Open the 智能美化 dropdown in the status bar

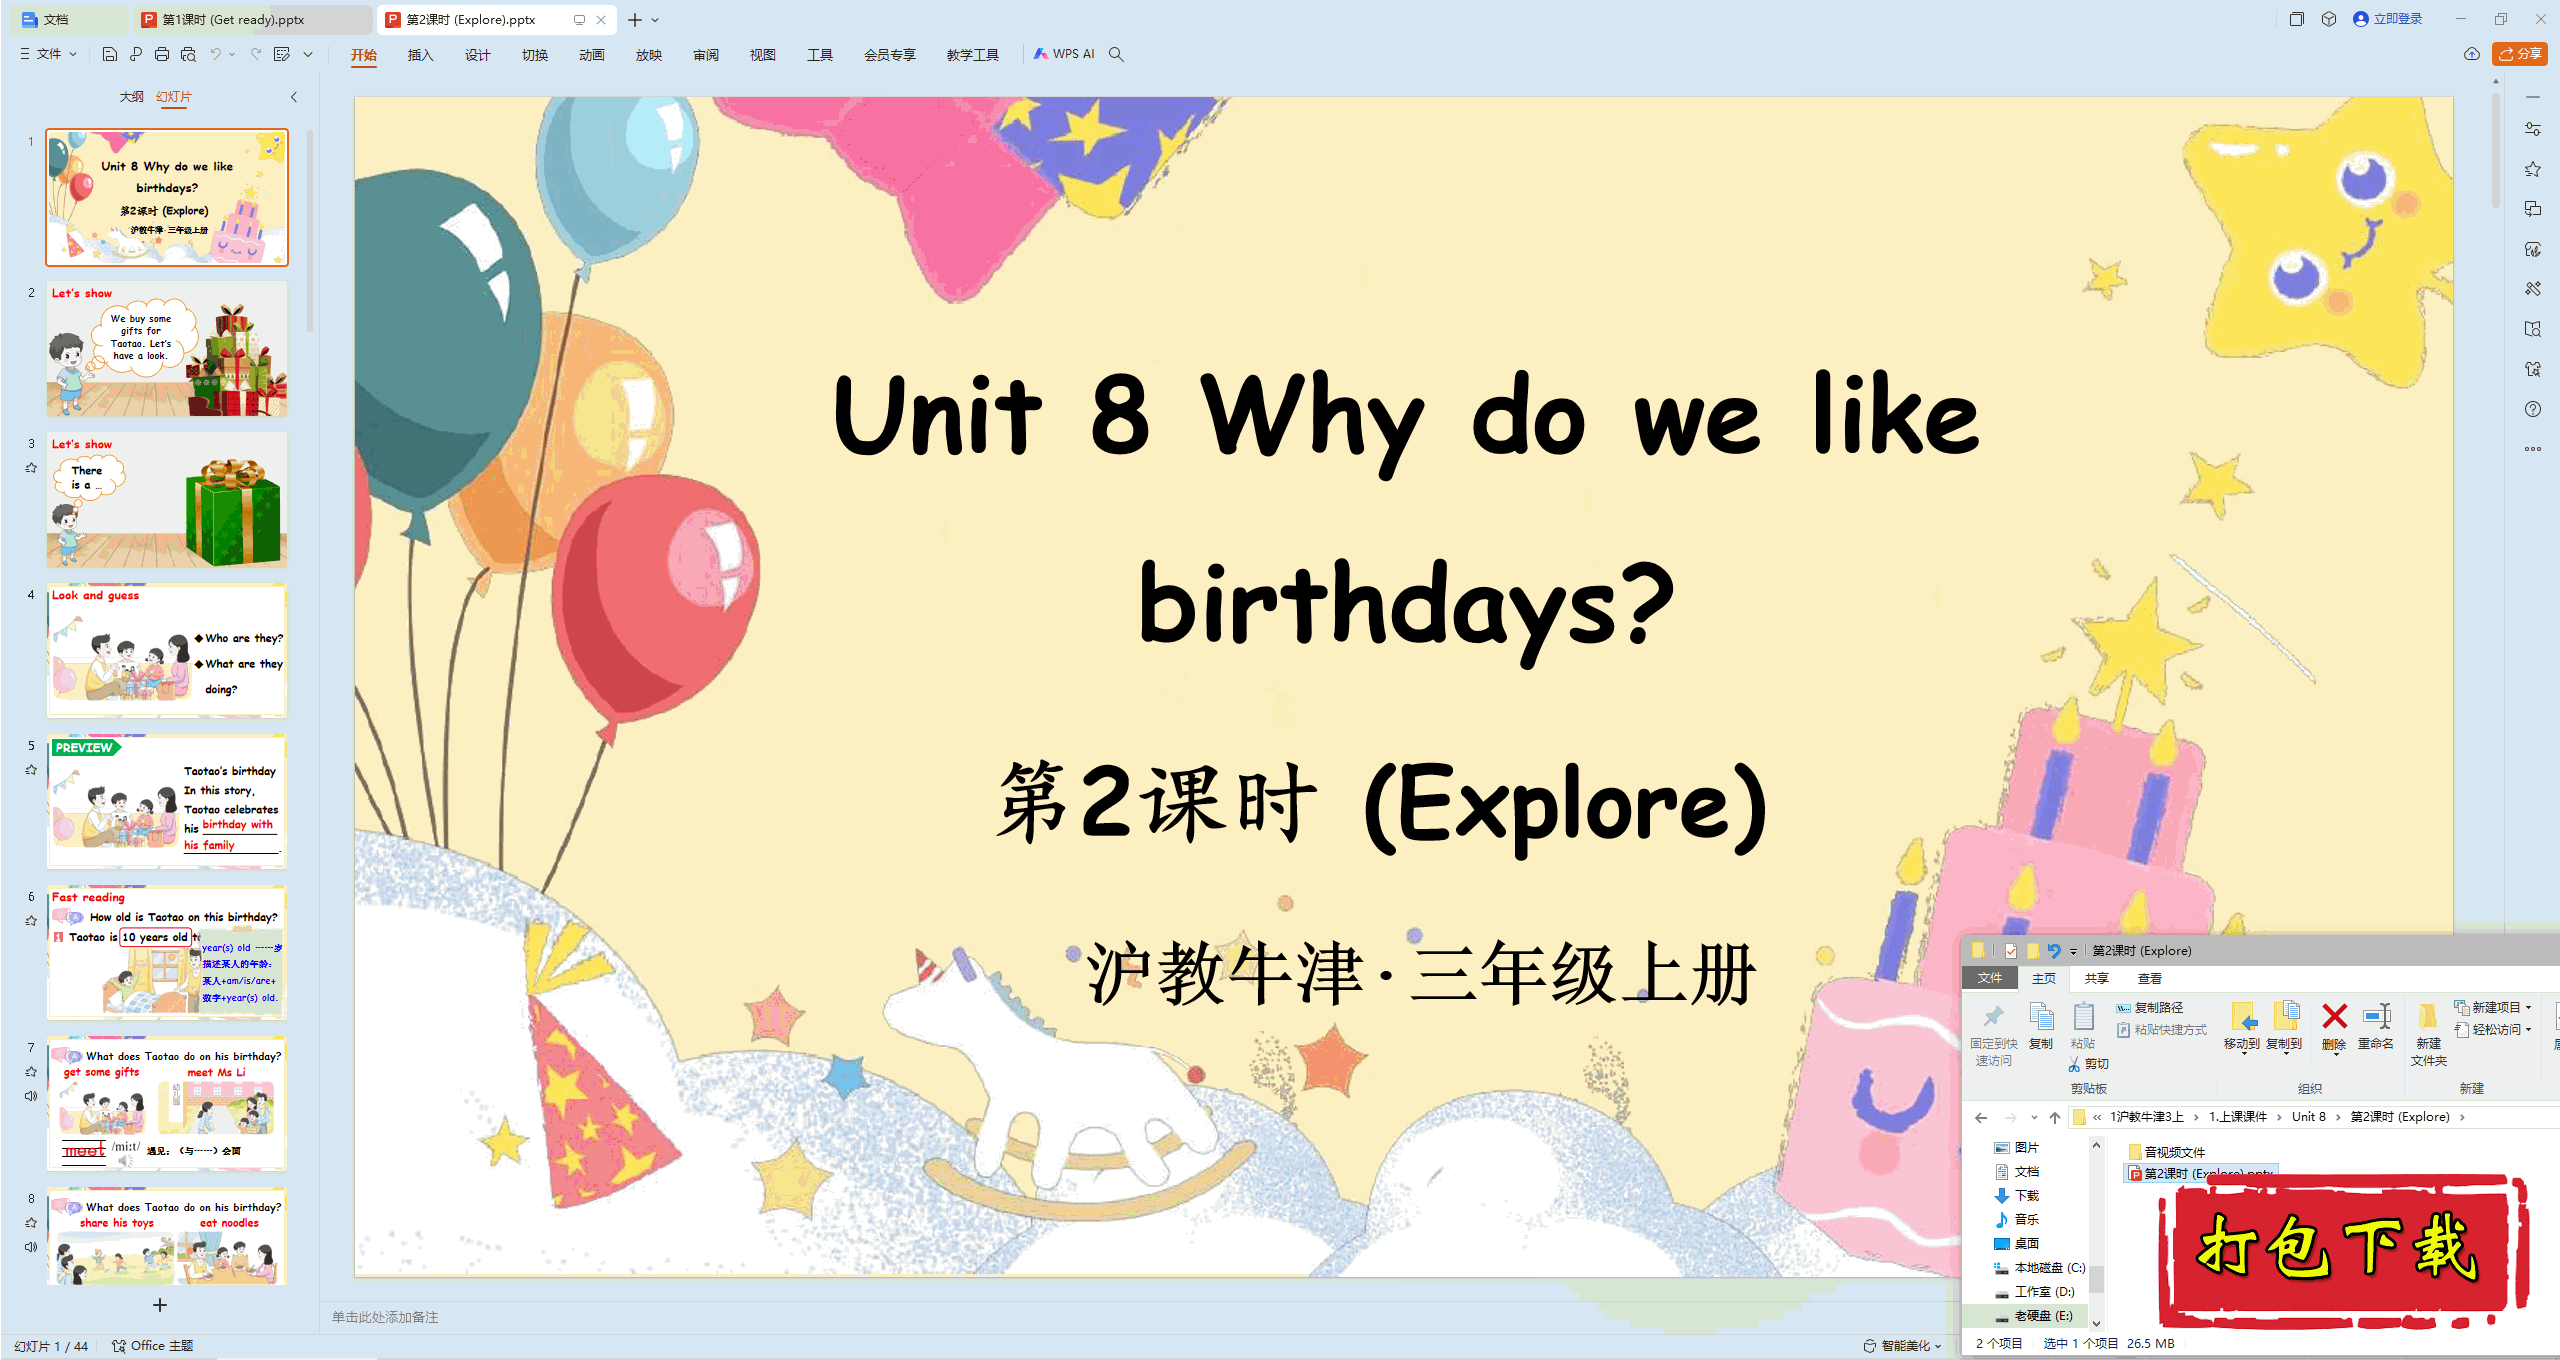(1903, 1345)
